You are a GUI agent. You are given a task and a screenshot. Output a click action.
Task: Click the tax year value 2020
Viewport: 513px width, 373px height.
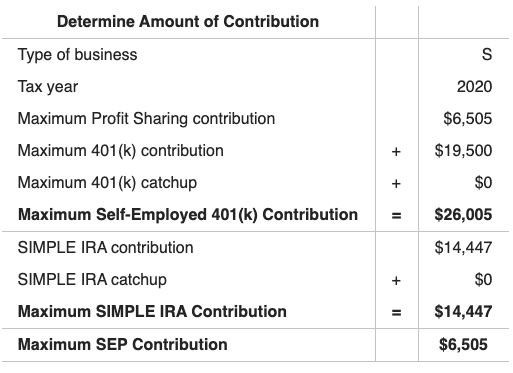[x=474, y=87]
